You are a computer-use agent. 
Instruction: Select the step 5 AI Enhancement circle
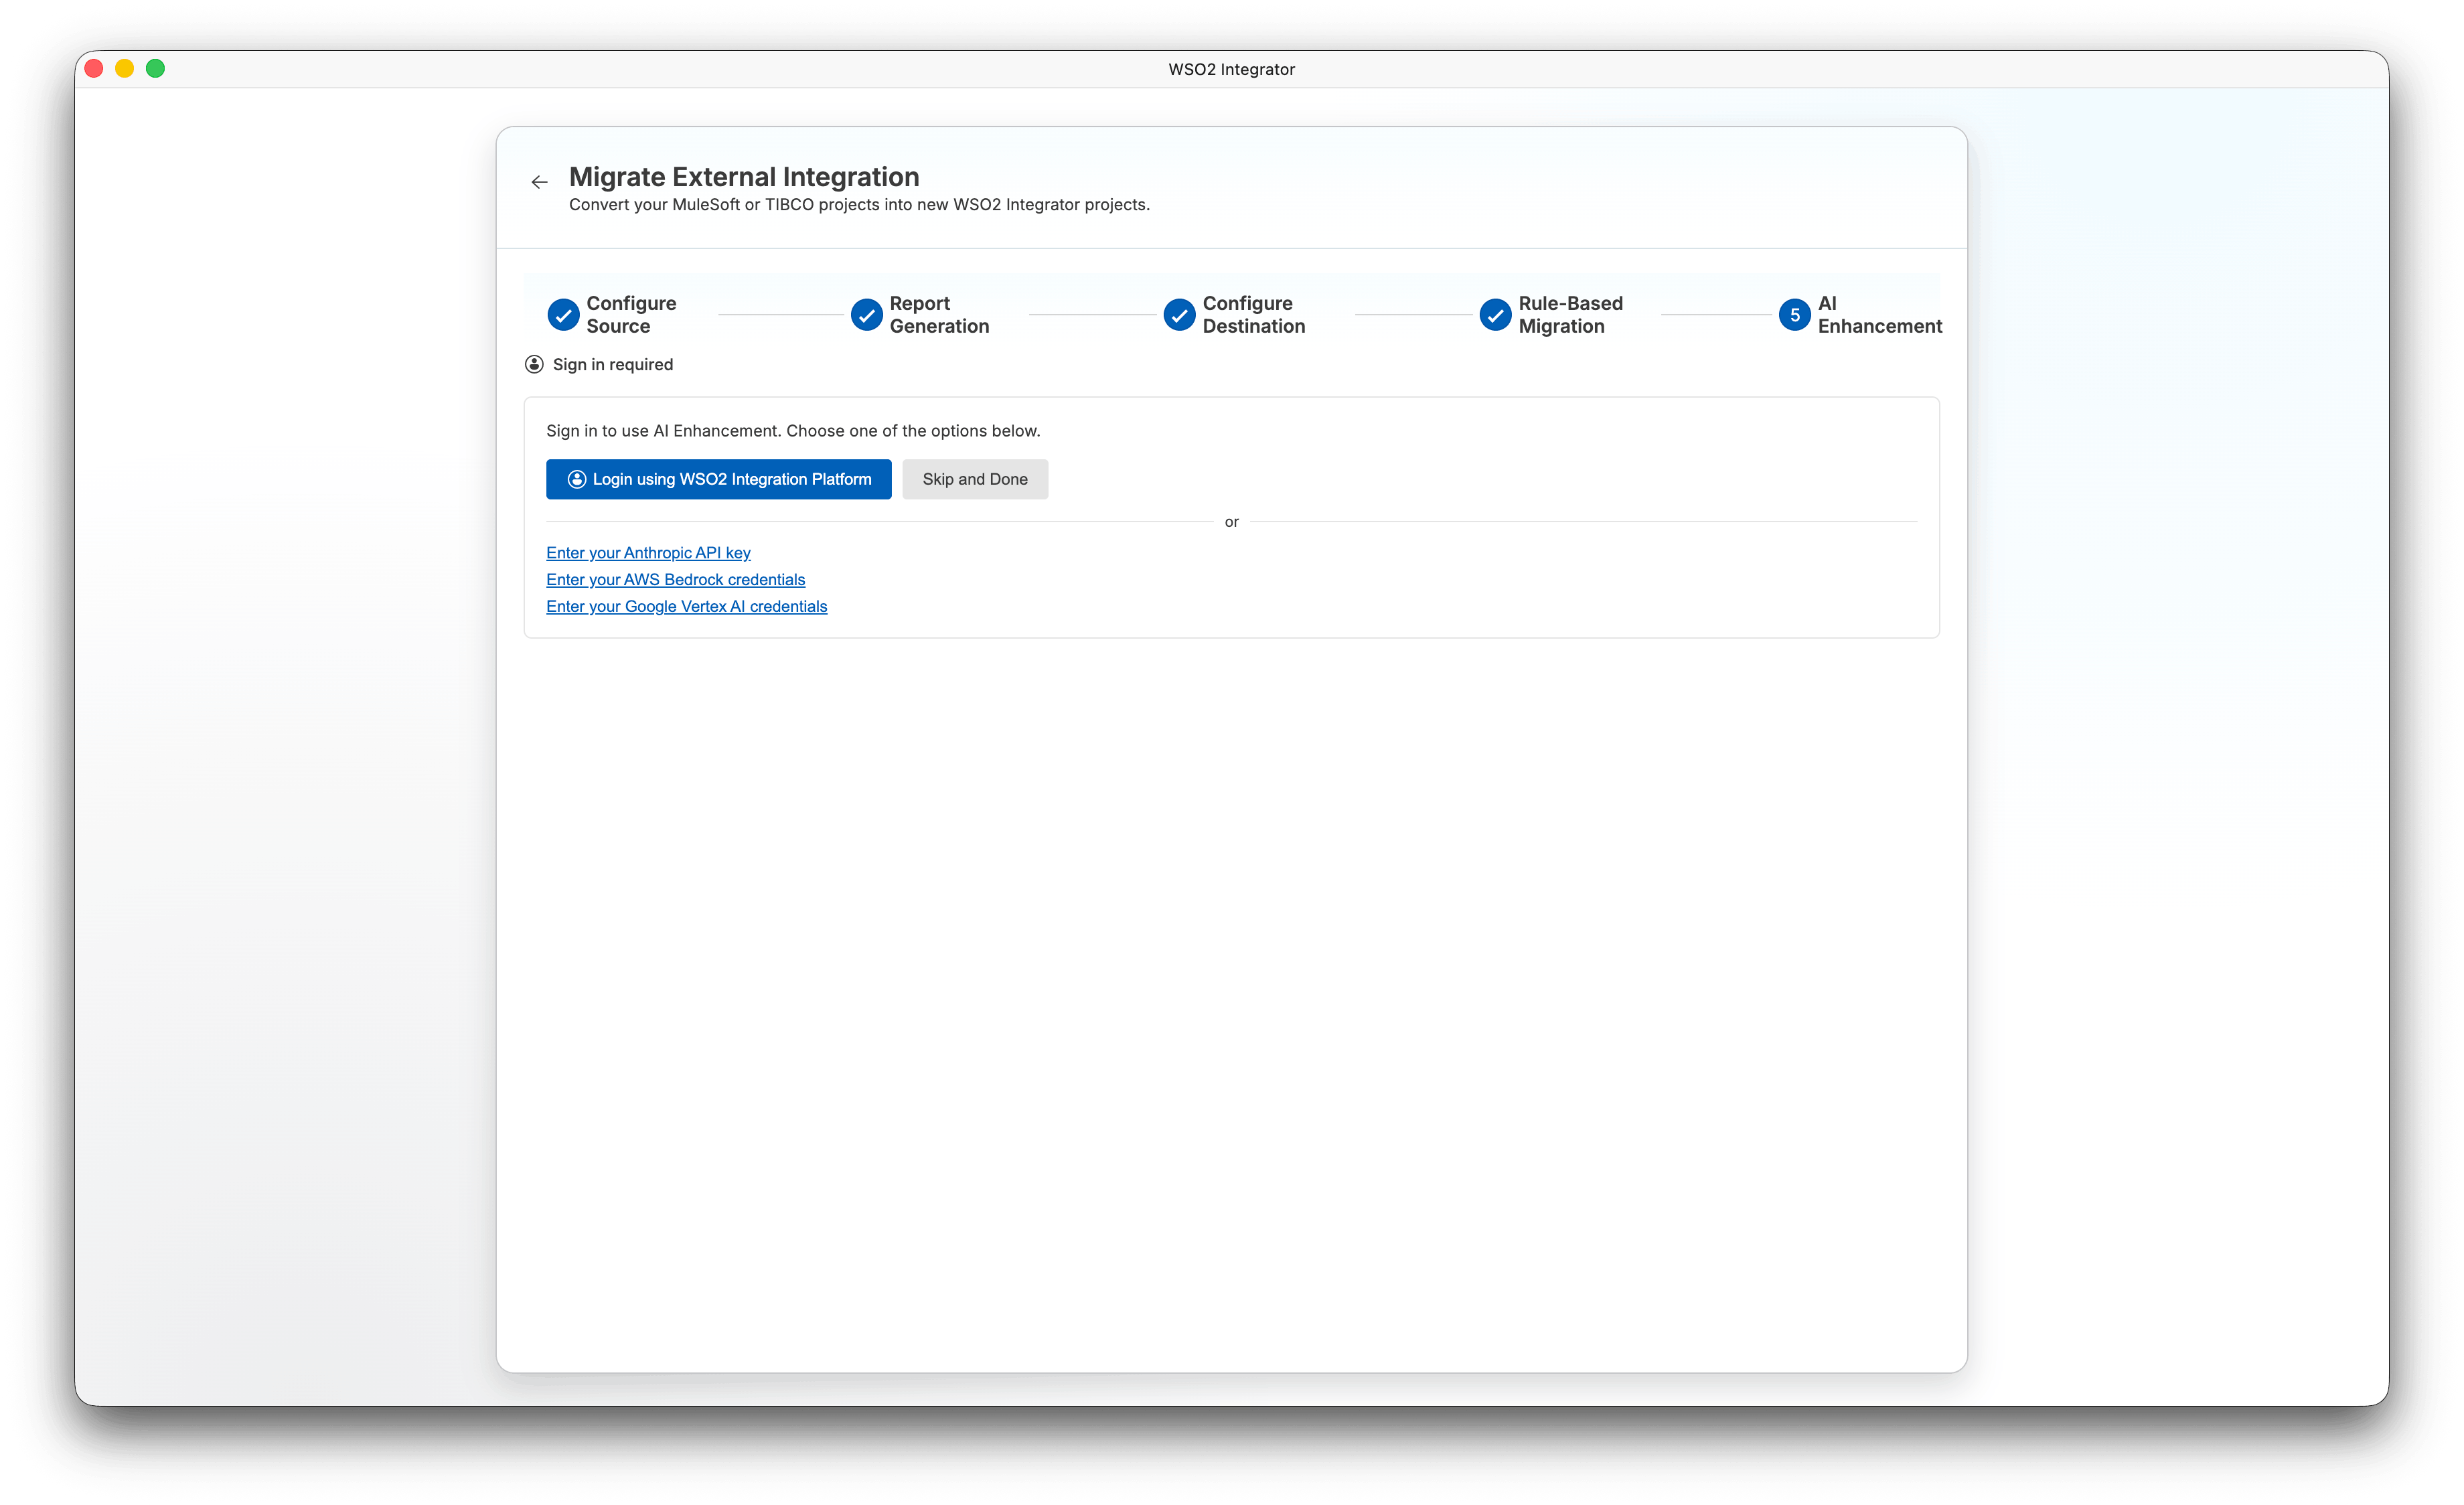tap(1794, 315)
